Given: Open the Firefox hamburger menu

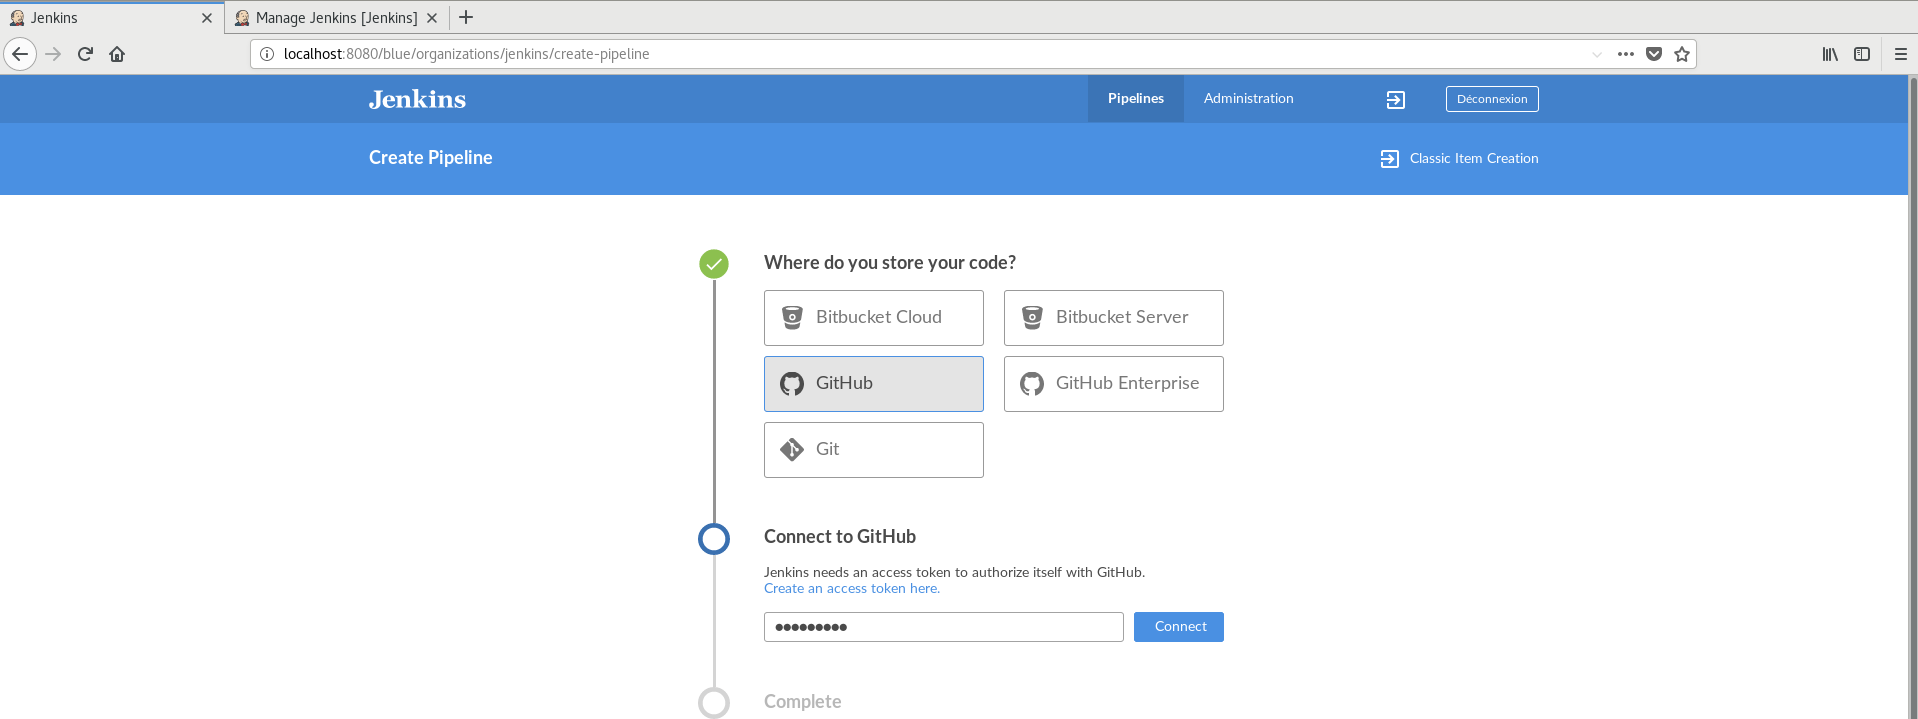Looking at the screenshot, I should click(1901, 54).
